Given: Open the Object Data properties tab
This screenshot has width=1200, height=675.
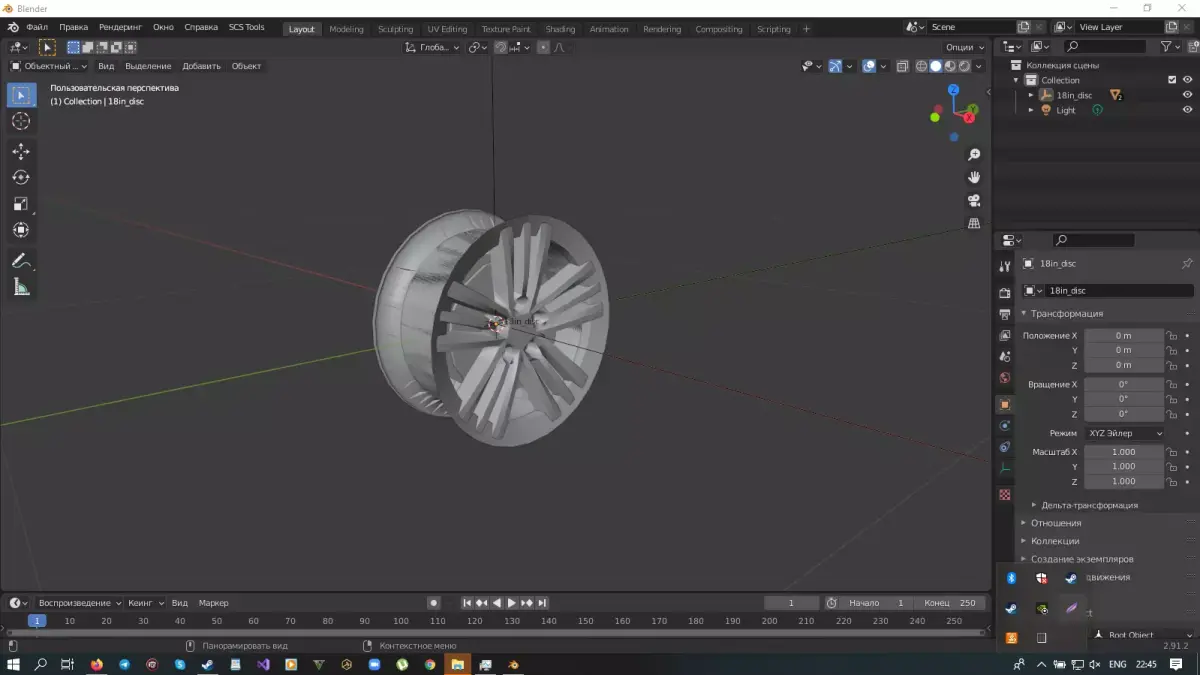Looking at the screenshot, I should tap(1005, 468).
